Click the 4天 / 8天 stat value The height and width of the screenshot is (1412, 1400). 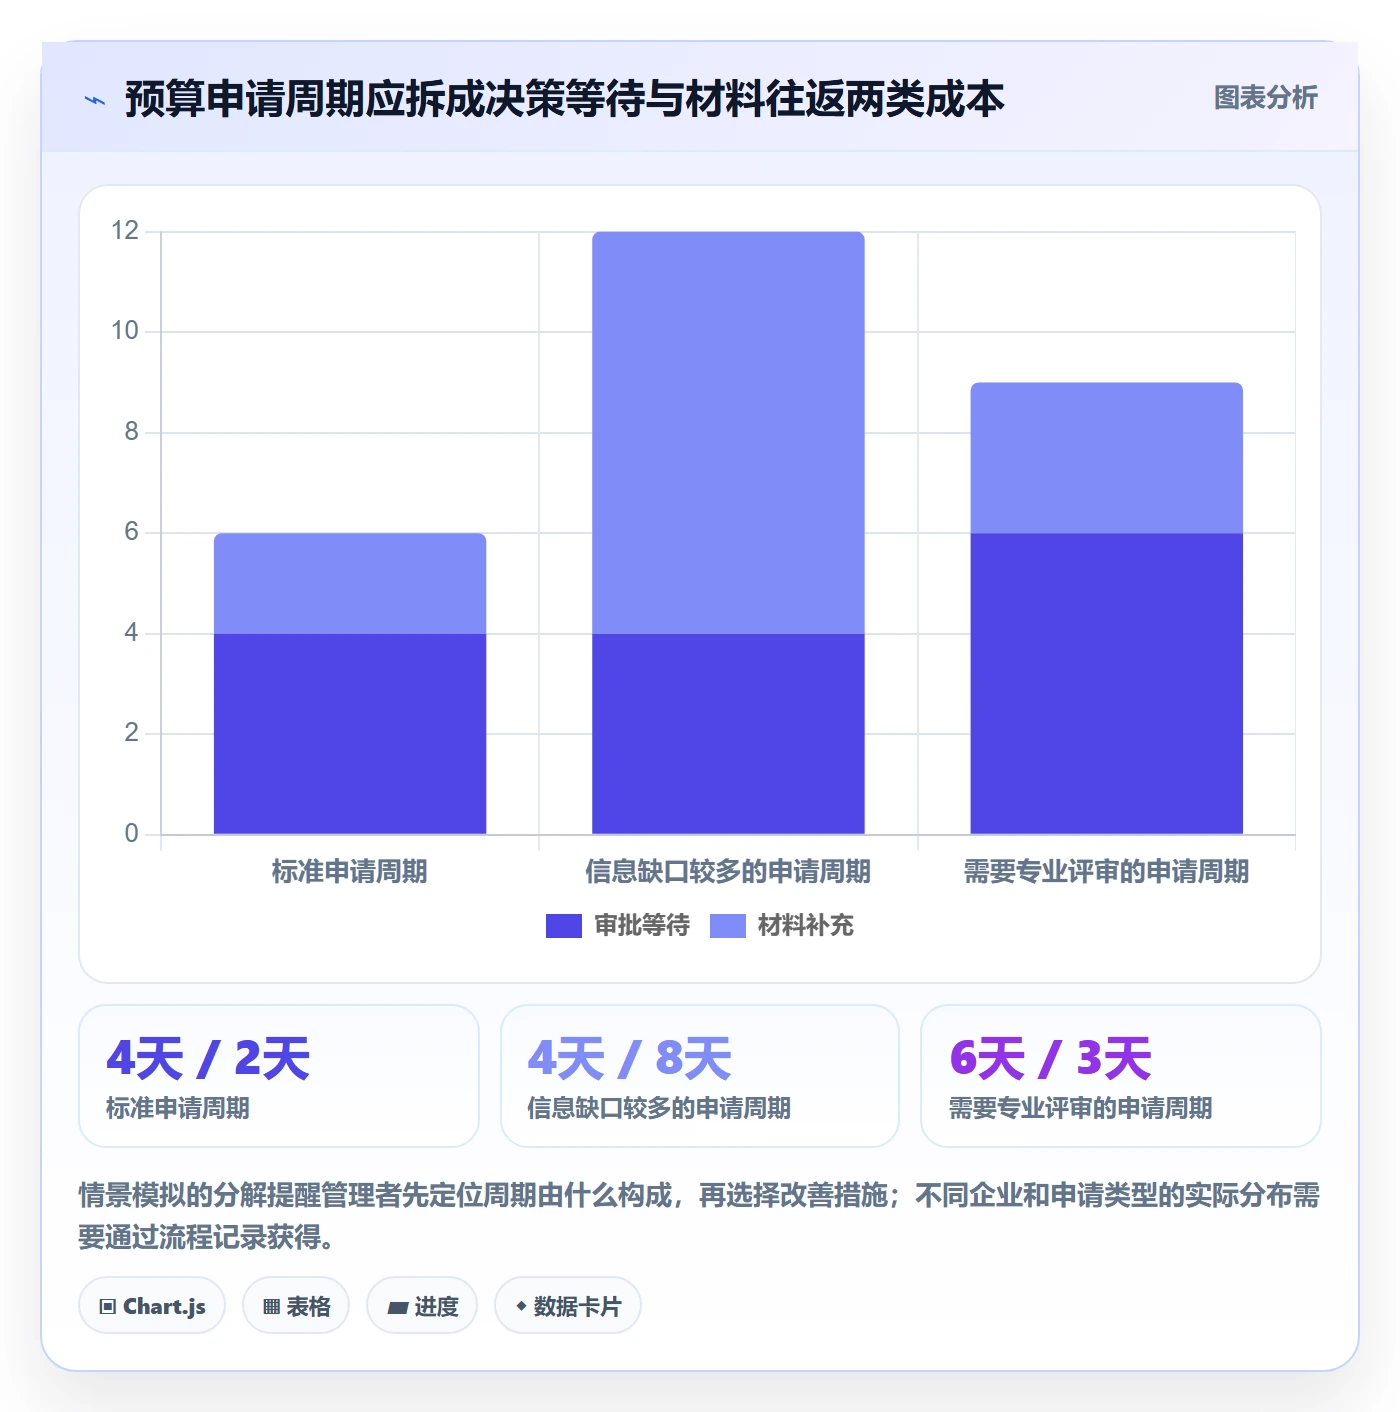pos(630,1059)
